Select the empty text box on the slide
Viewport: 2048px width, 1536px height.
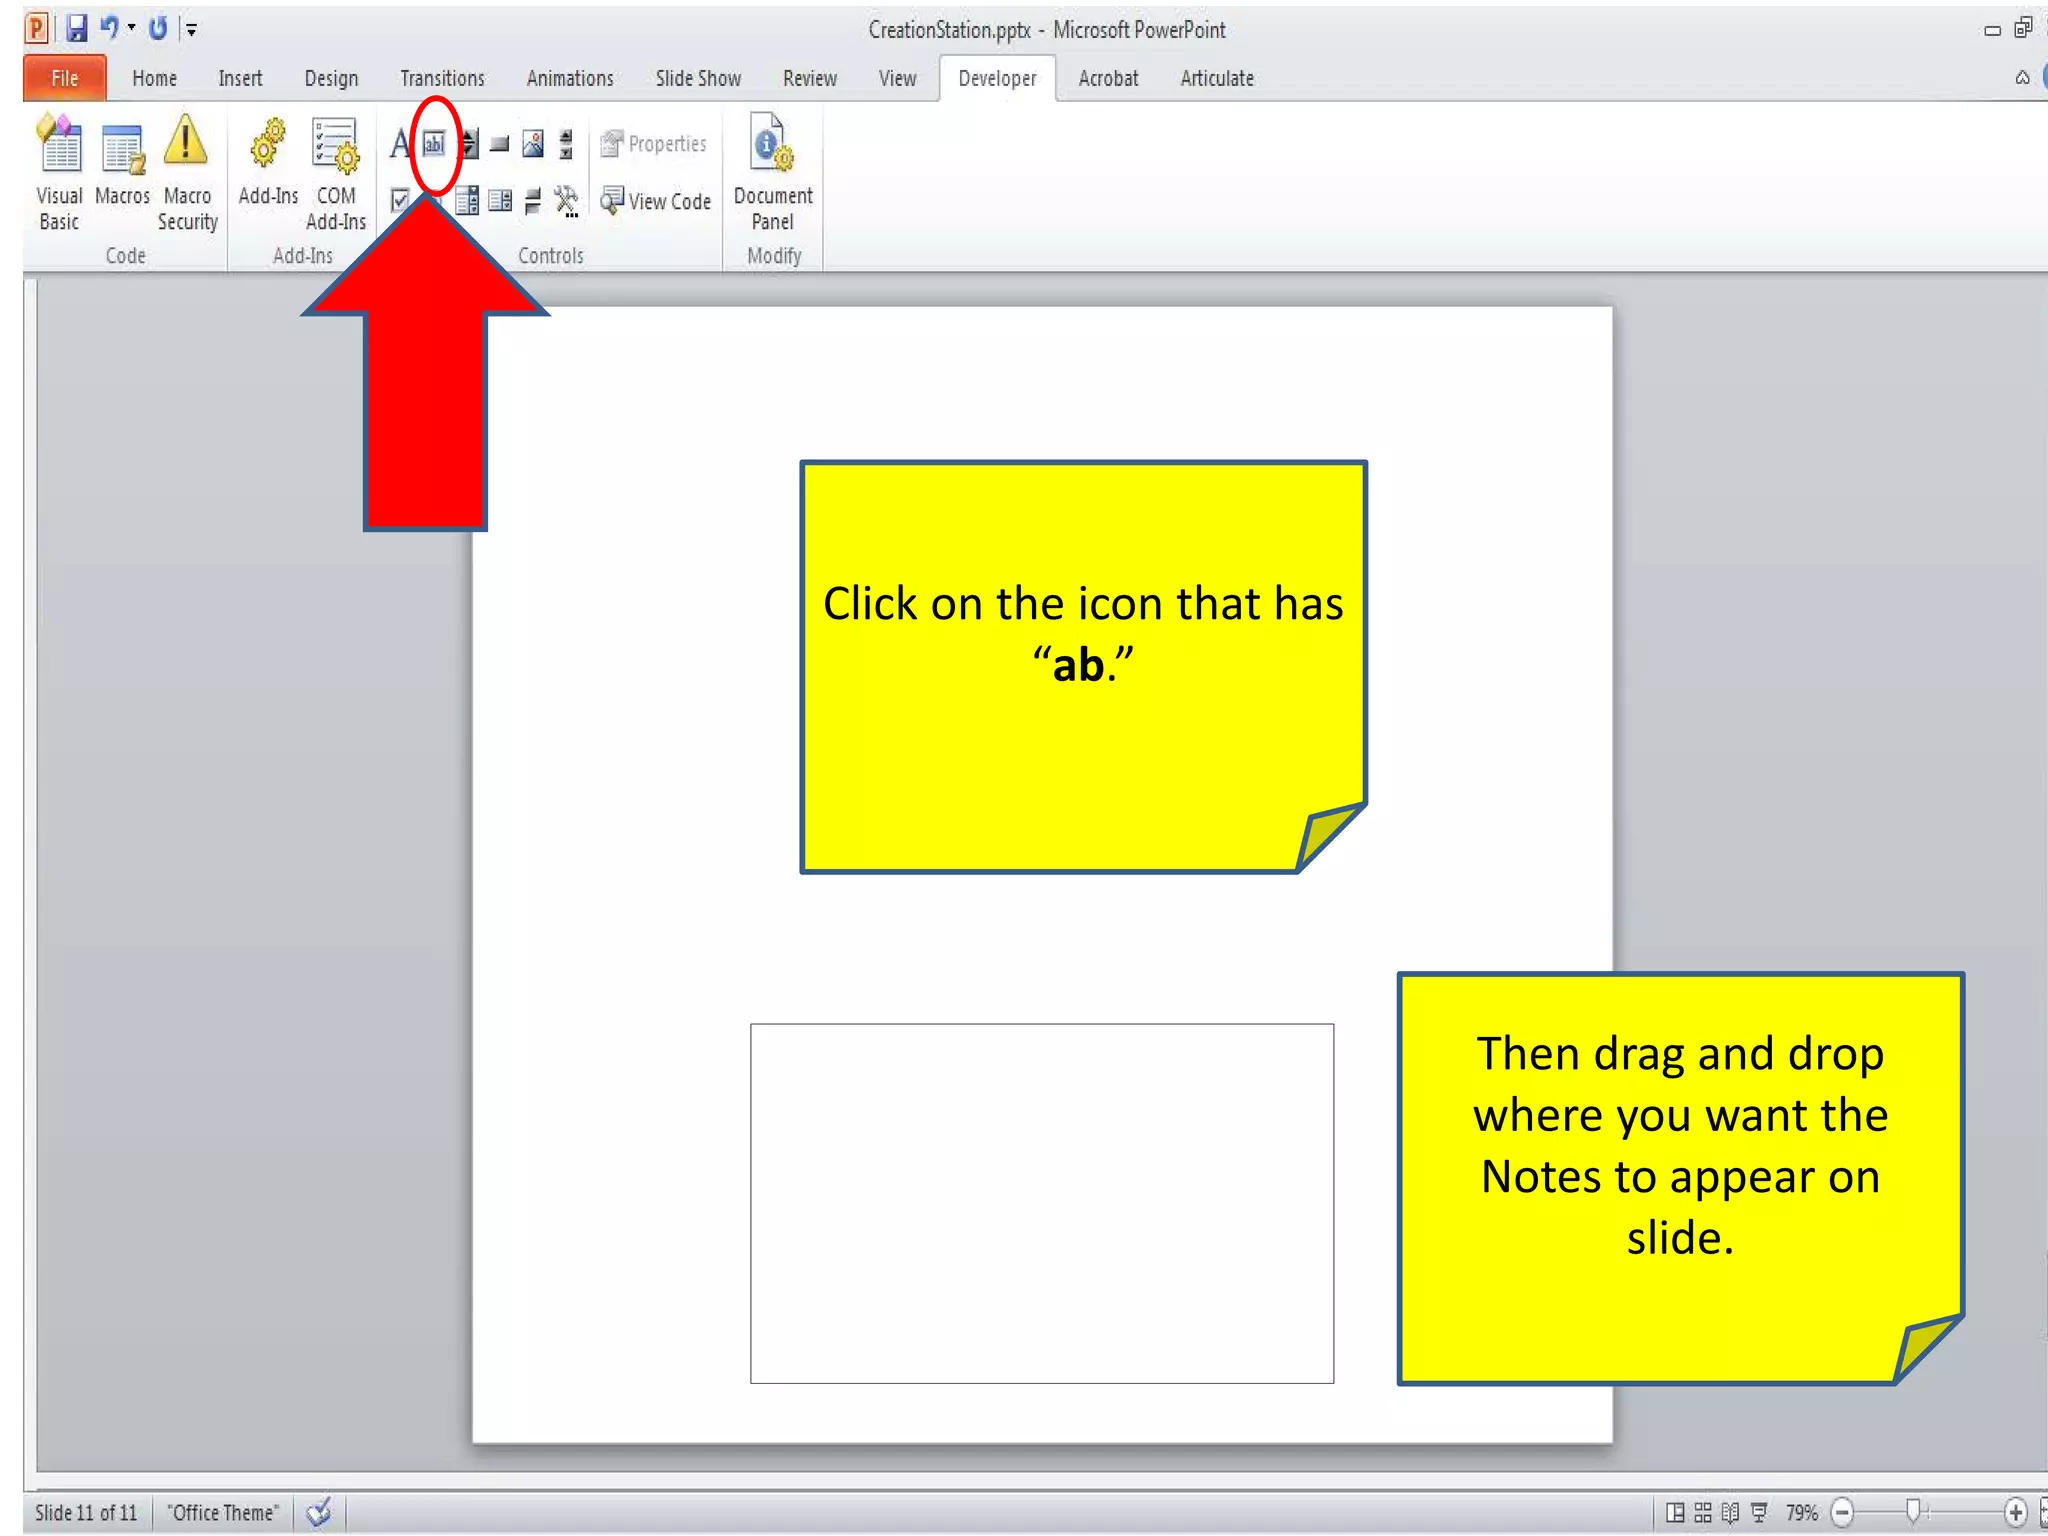pos(1042,1203)
